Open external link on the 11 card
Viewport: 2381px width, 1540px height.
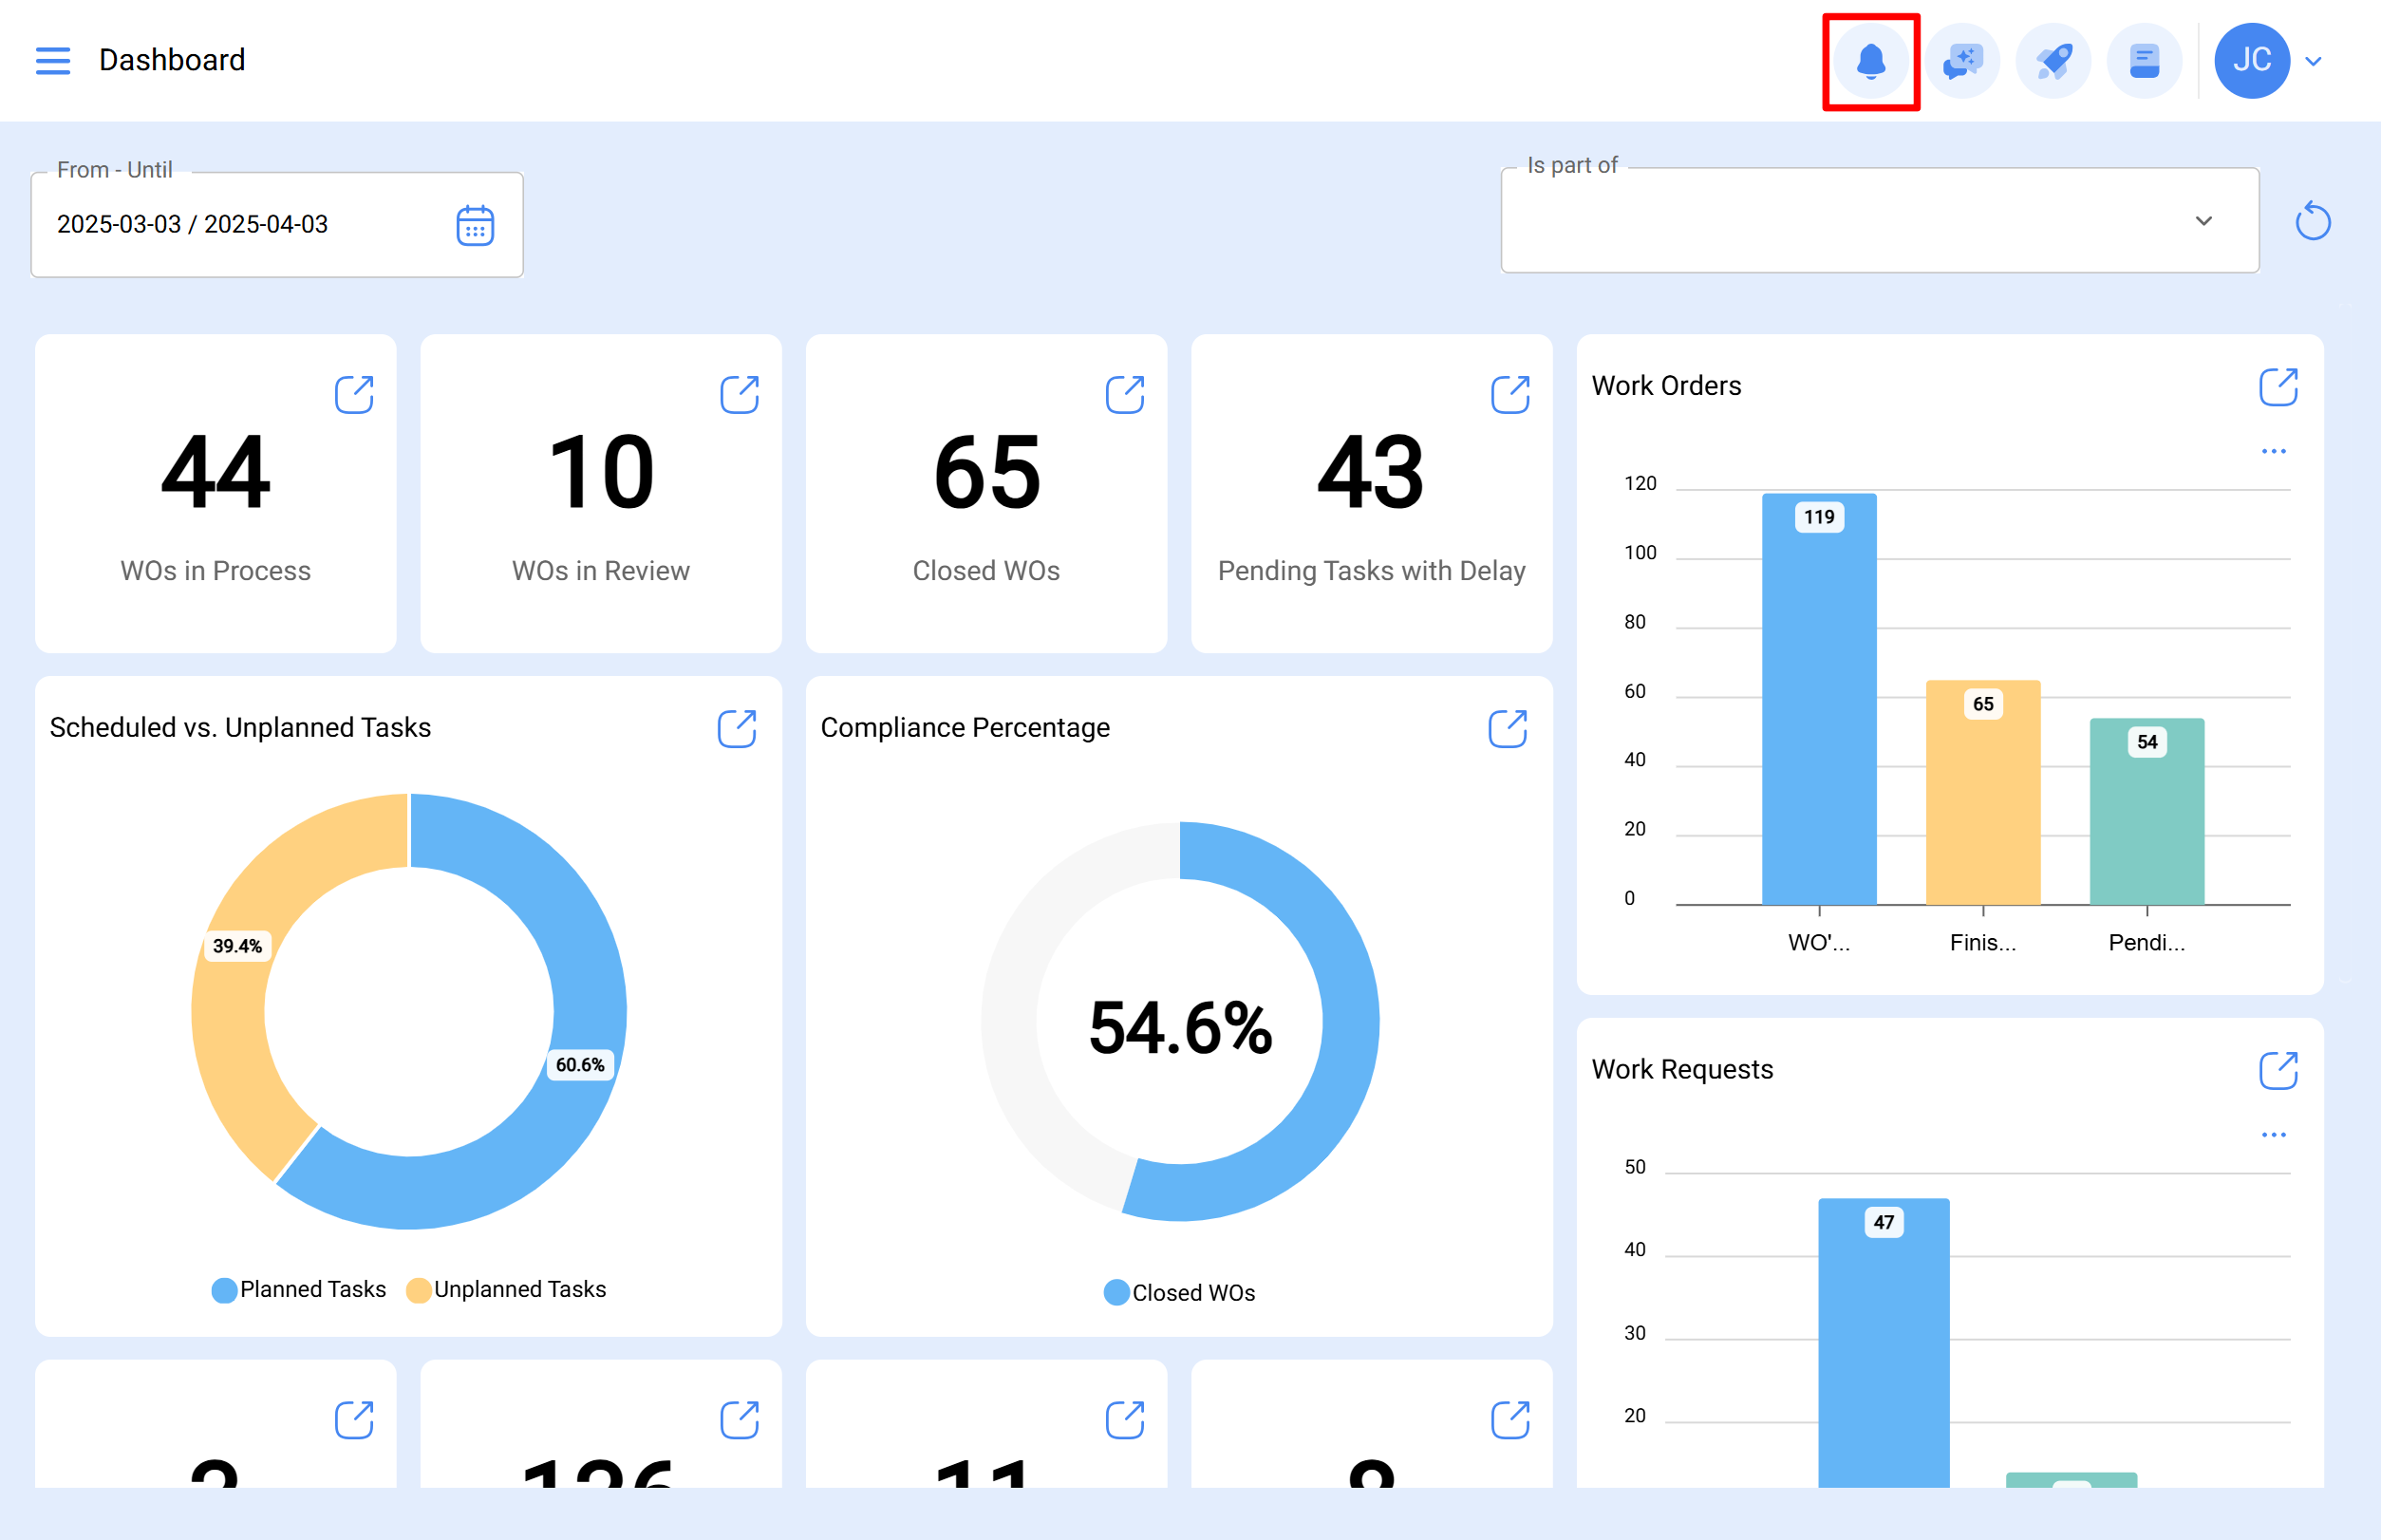pos(1125,1420)
